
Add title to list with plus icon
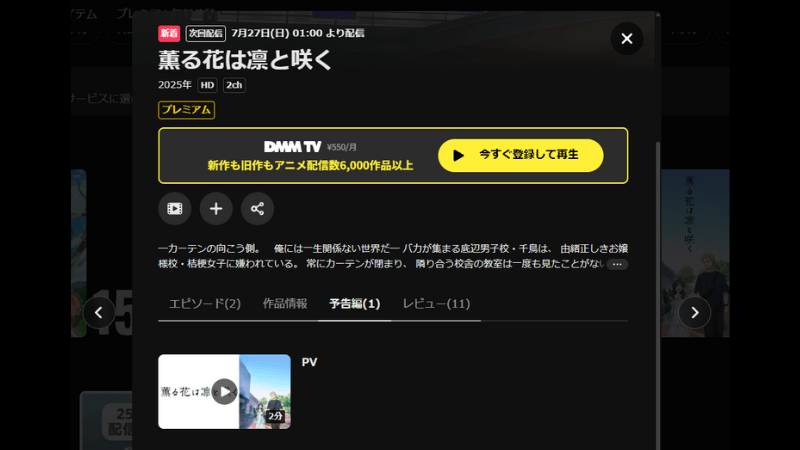point(216,209)
